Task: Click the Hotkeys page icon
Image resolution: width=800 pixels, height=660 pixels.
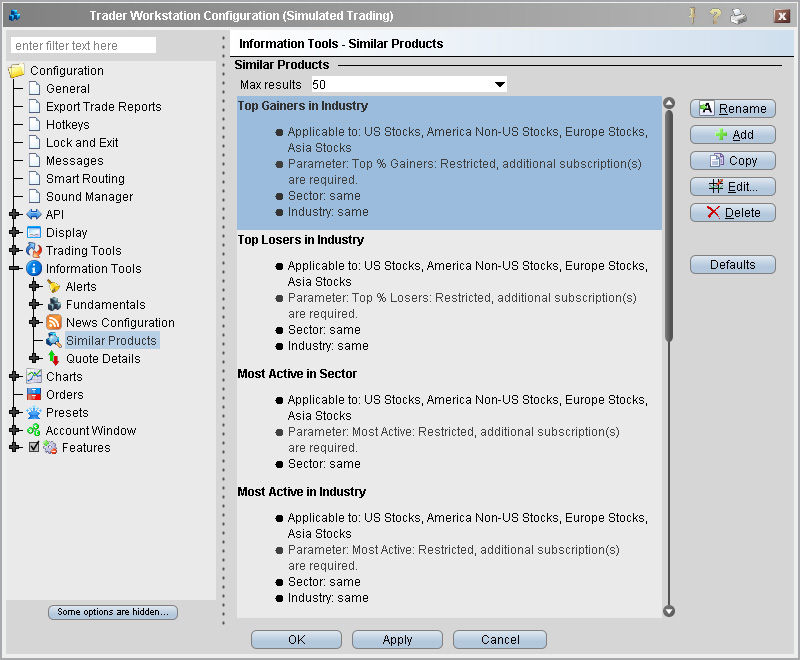Action: [35, 124]
